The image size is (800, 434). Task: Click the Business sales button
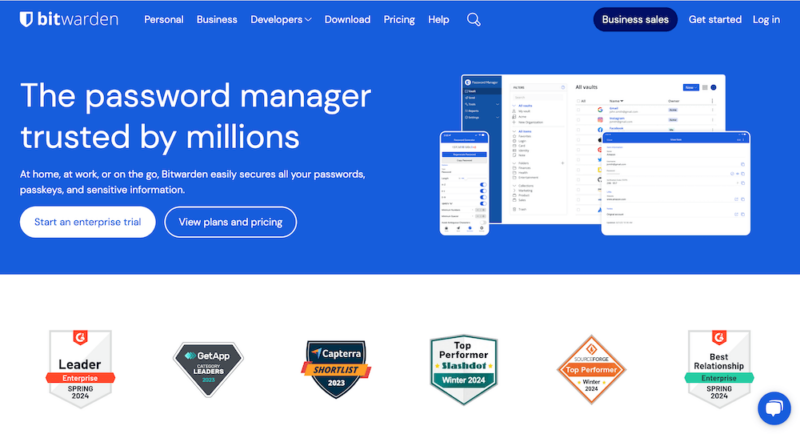(x=635, y=19)
